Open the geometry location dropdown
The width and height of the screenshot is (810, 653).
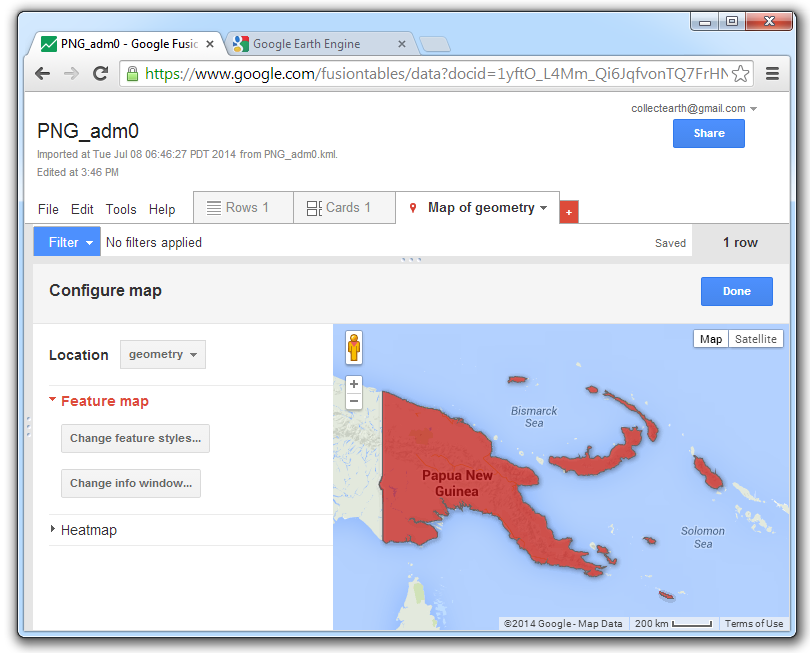[x=163, y=354]
